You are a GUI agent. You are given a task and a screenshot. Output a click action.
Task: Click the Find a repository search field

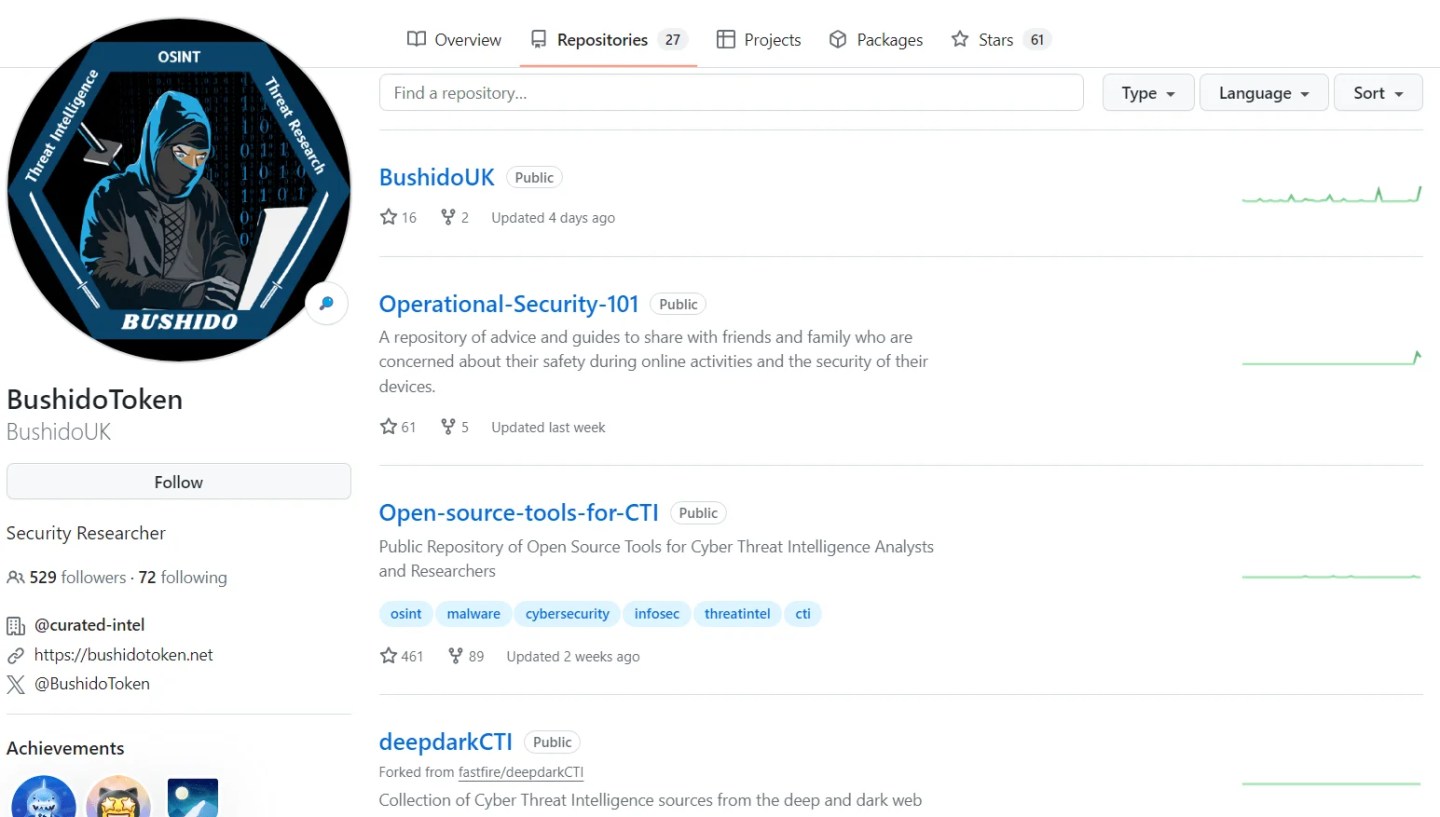click(731, 93)
